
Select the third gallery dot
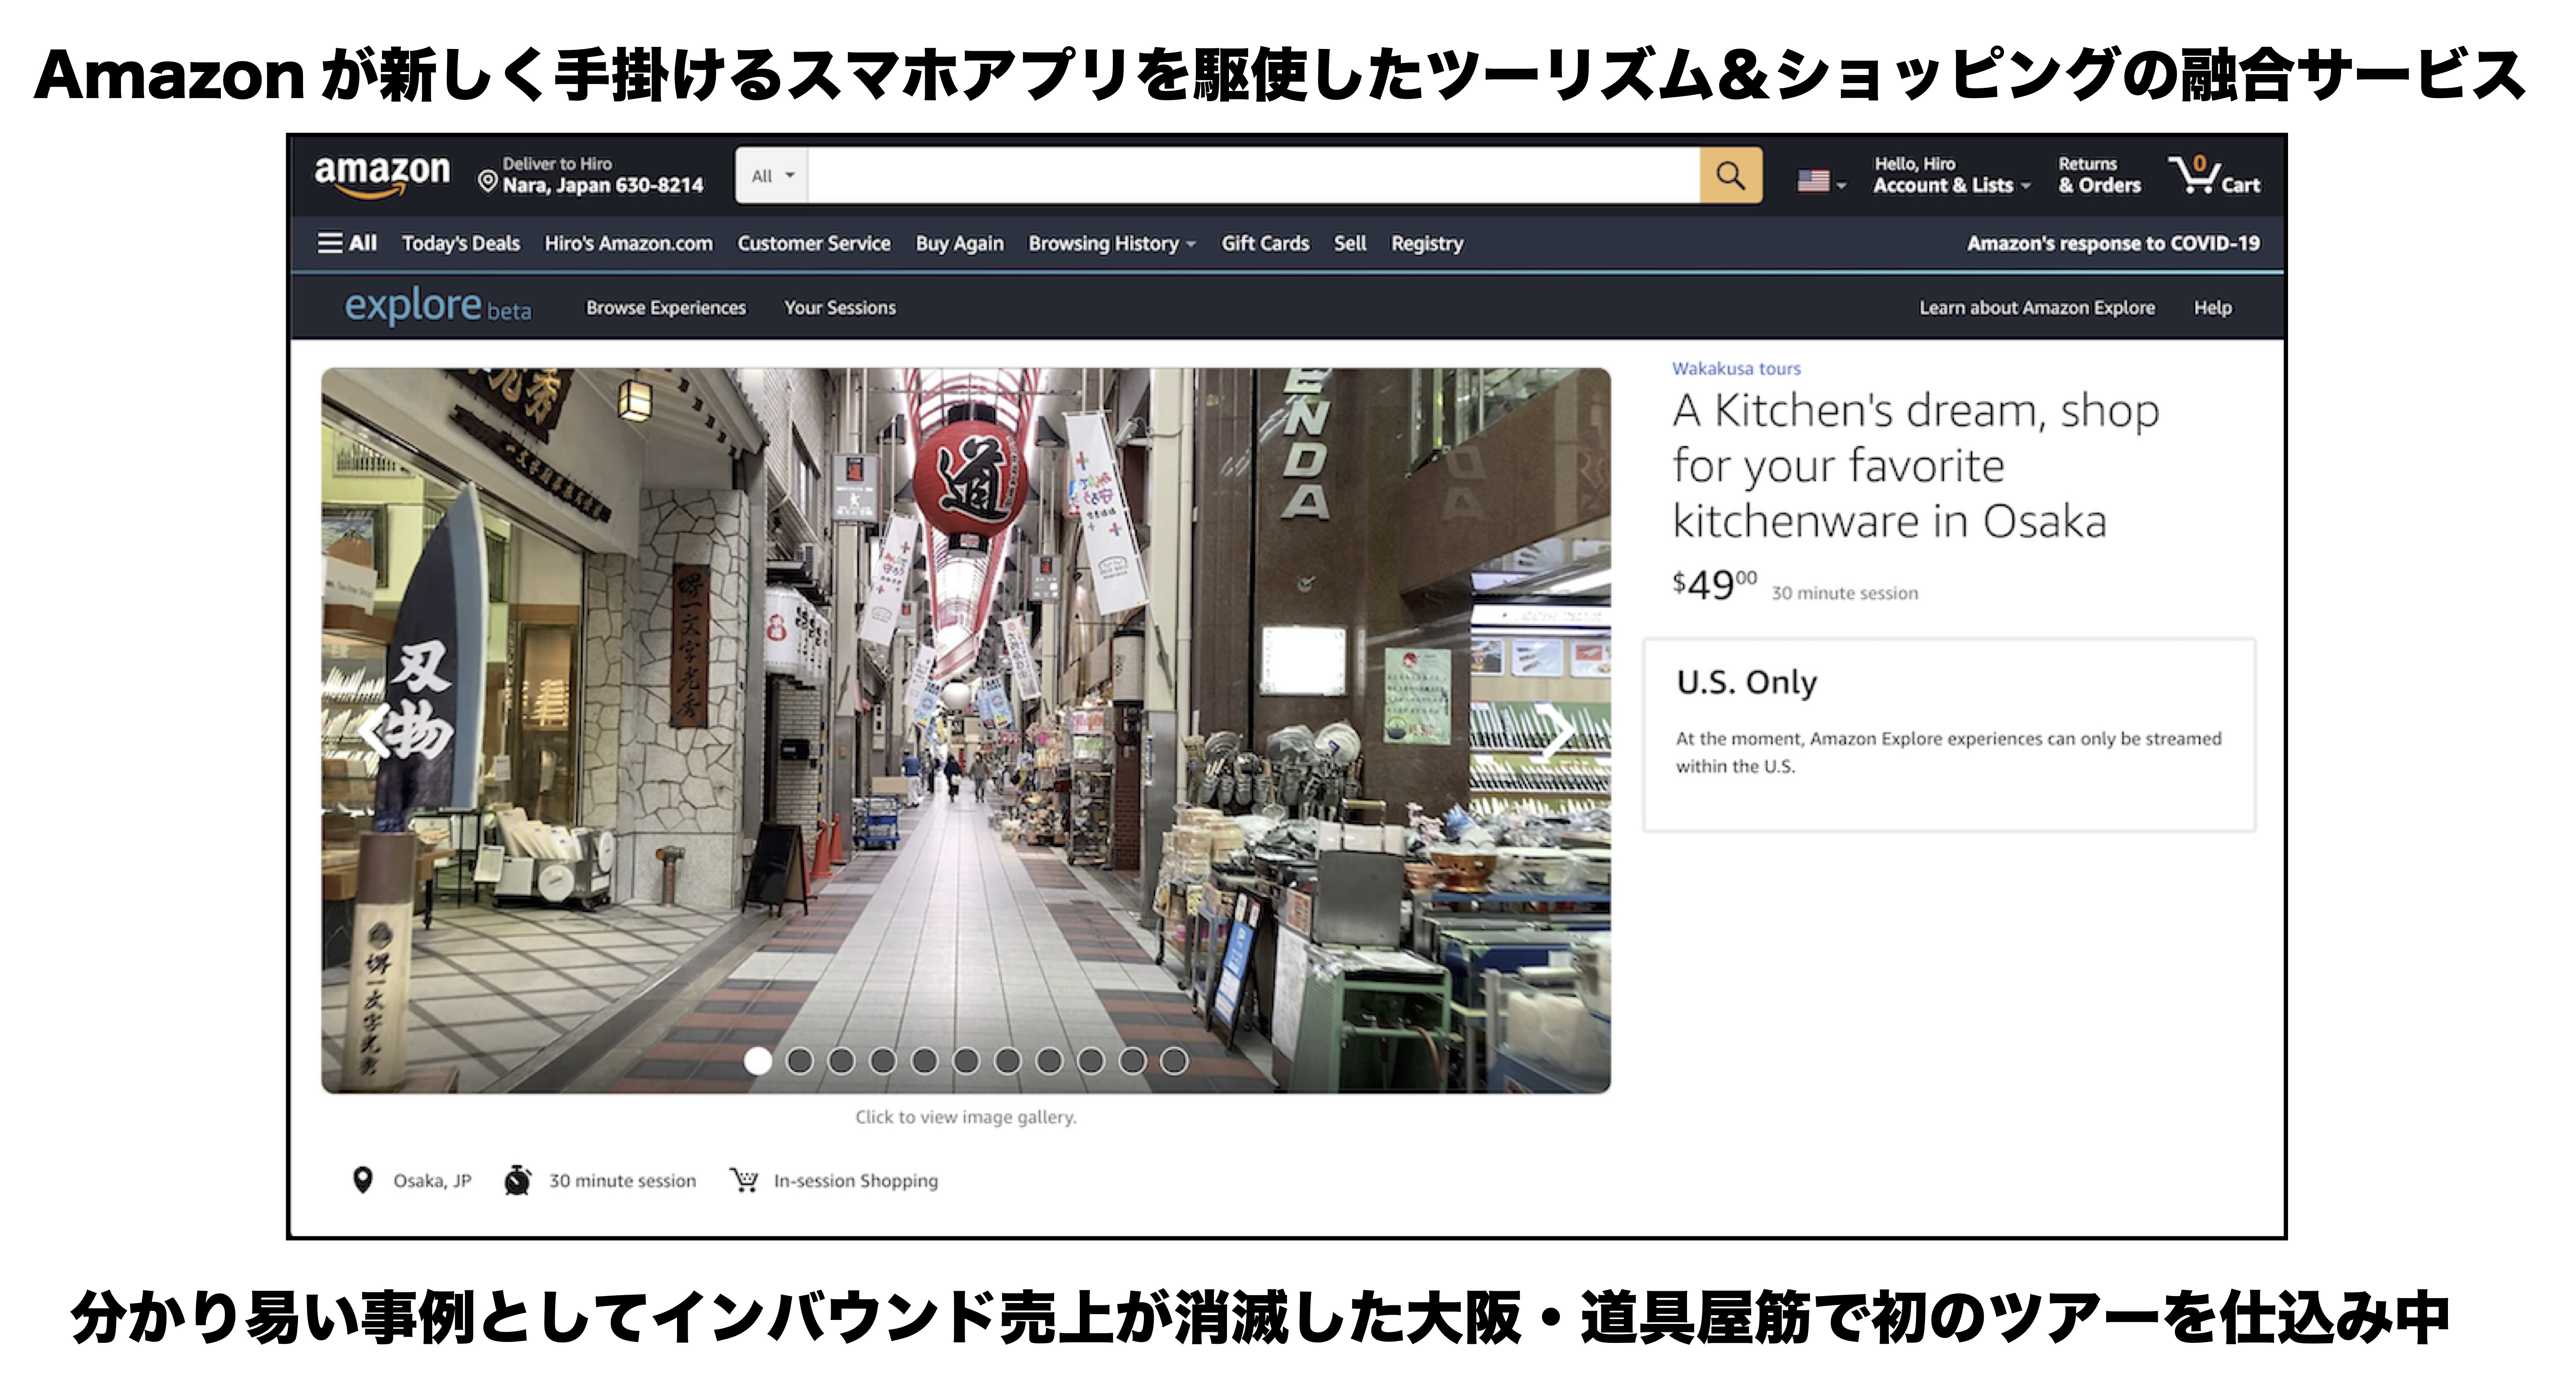point(841,1061)
